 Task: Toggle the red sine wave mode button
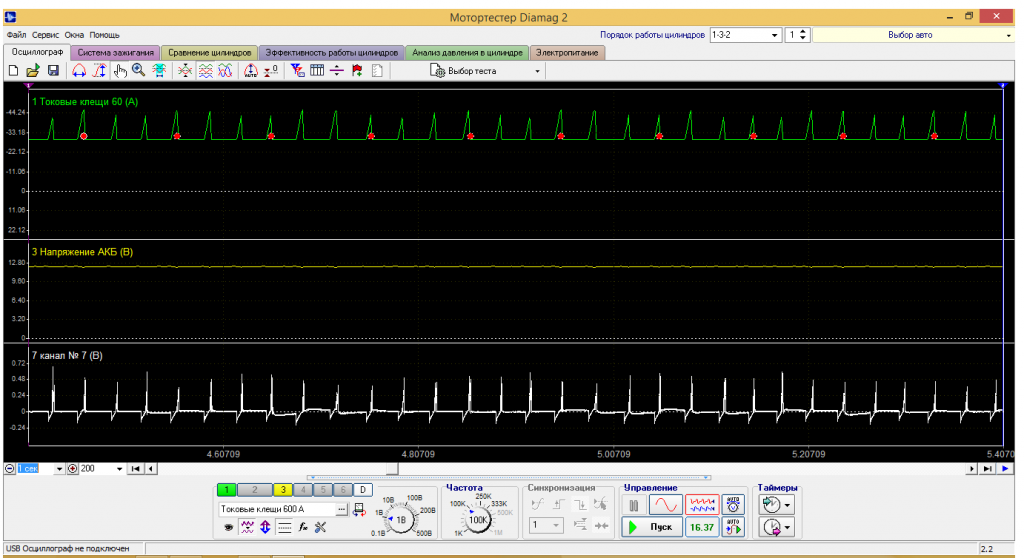(665, 505)
